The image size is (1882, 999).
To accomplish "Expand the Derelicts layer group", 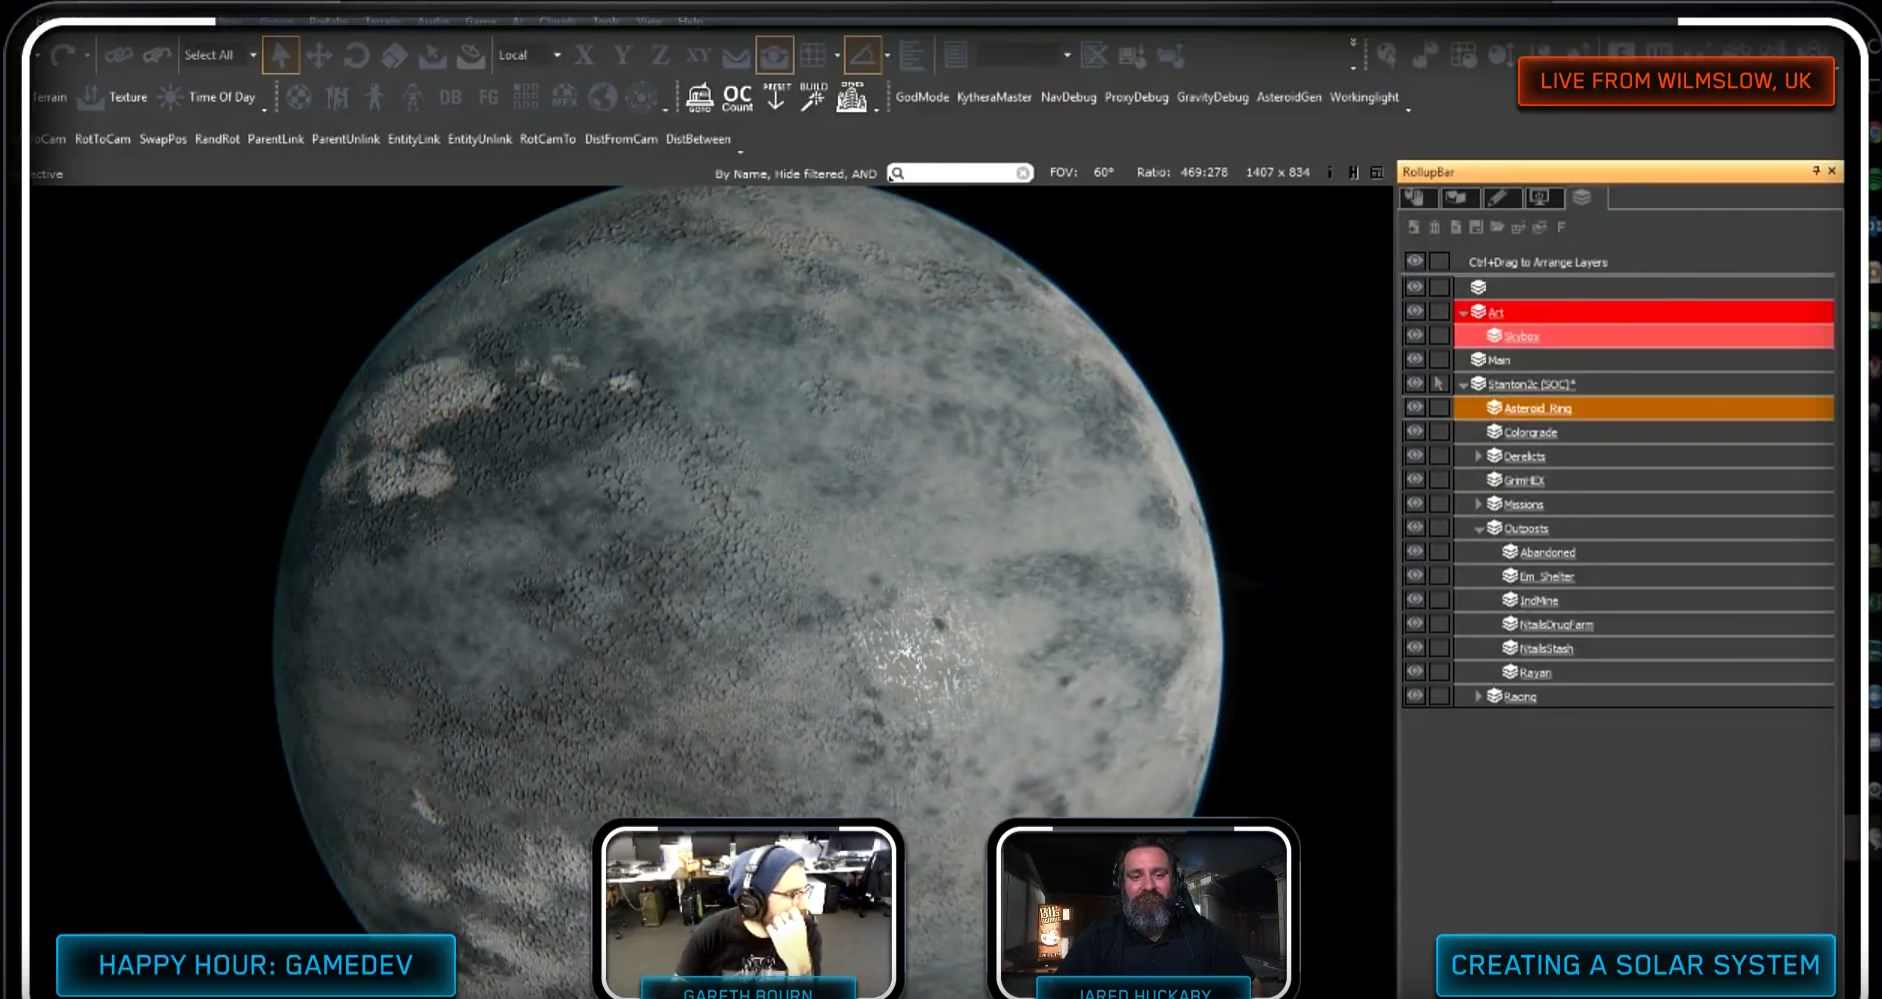I will (x=1479, y=456).
